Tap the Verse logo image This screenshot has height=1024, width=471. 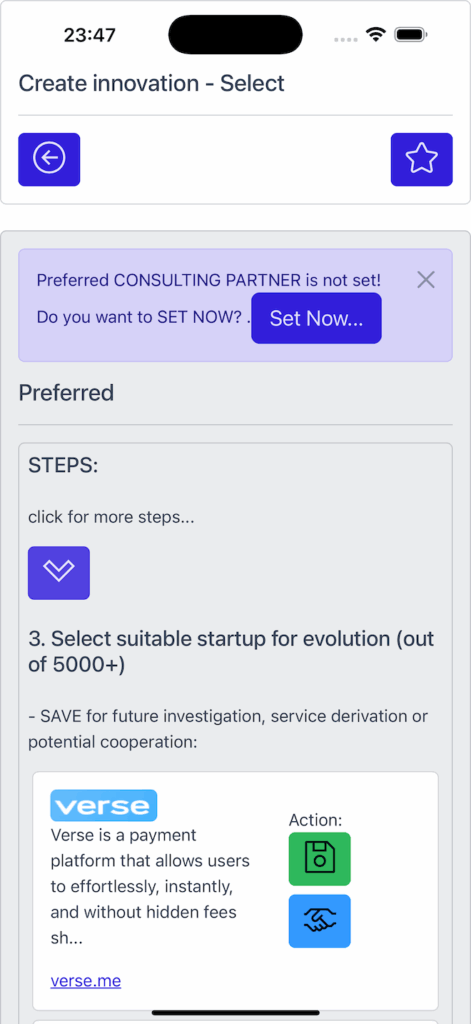(104, 805)
